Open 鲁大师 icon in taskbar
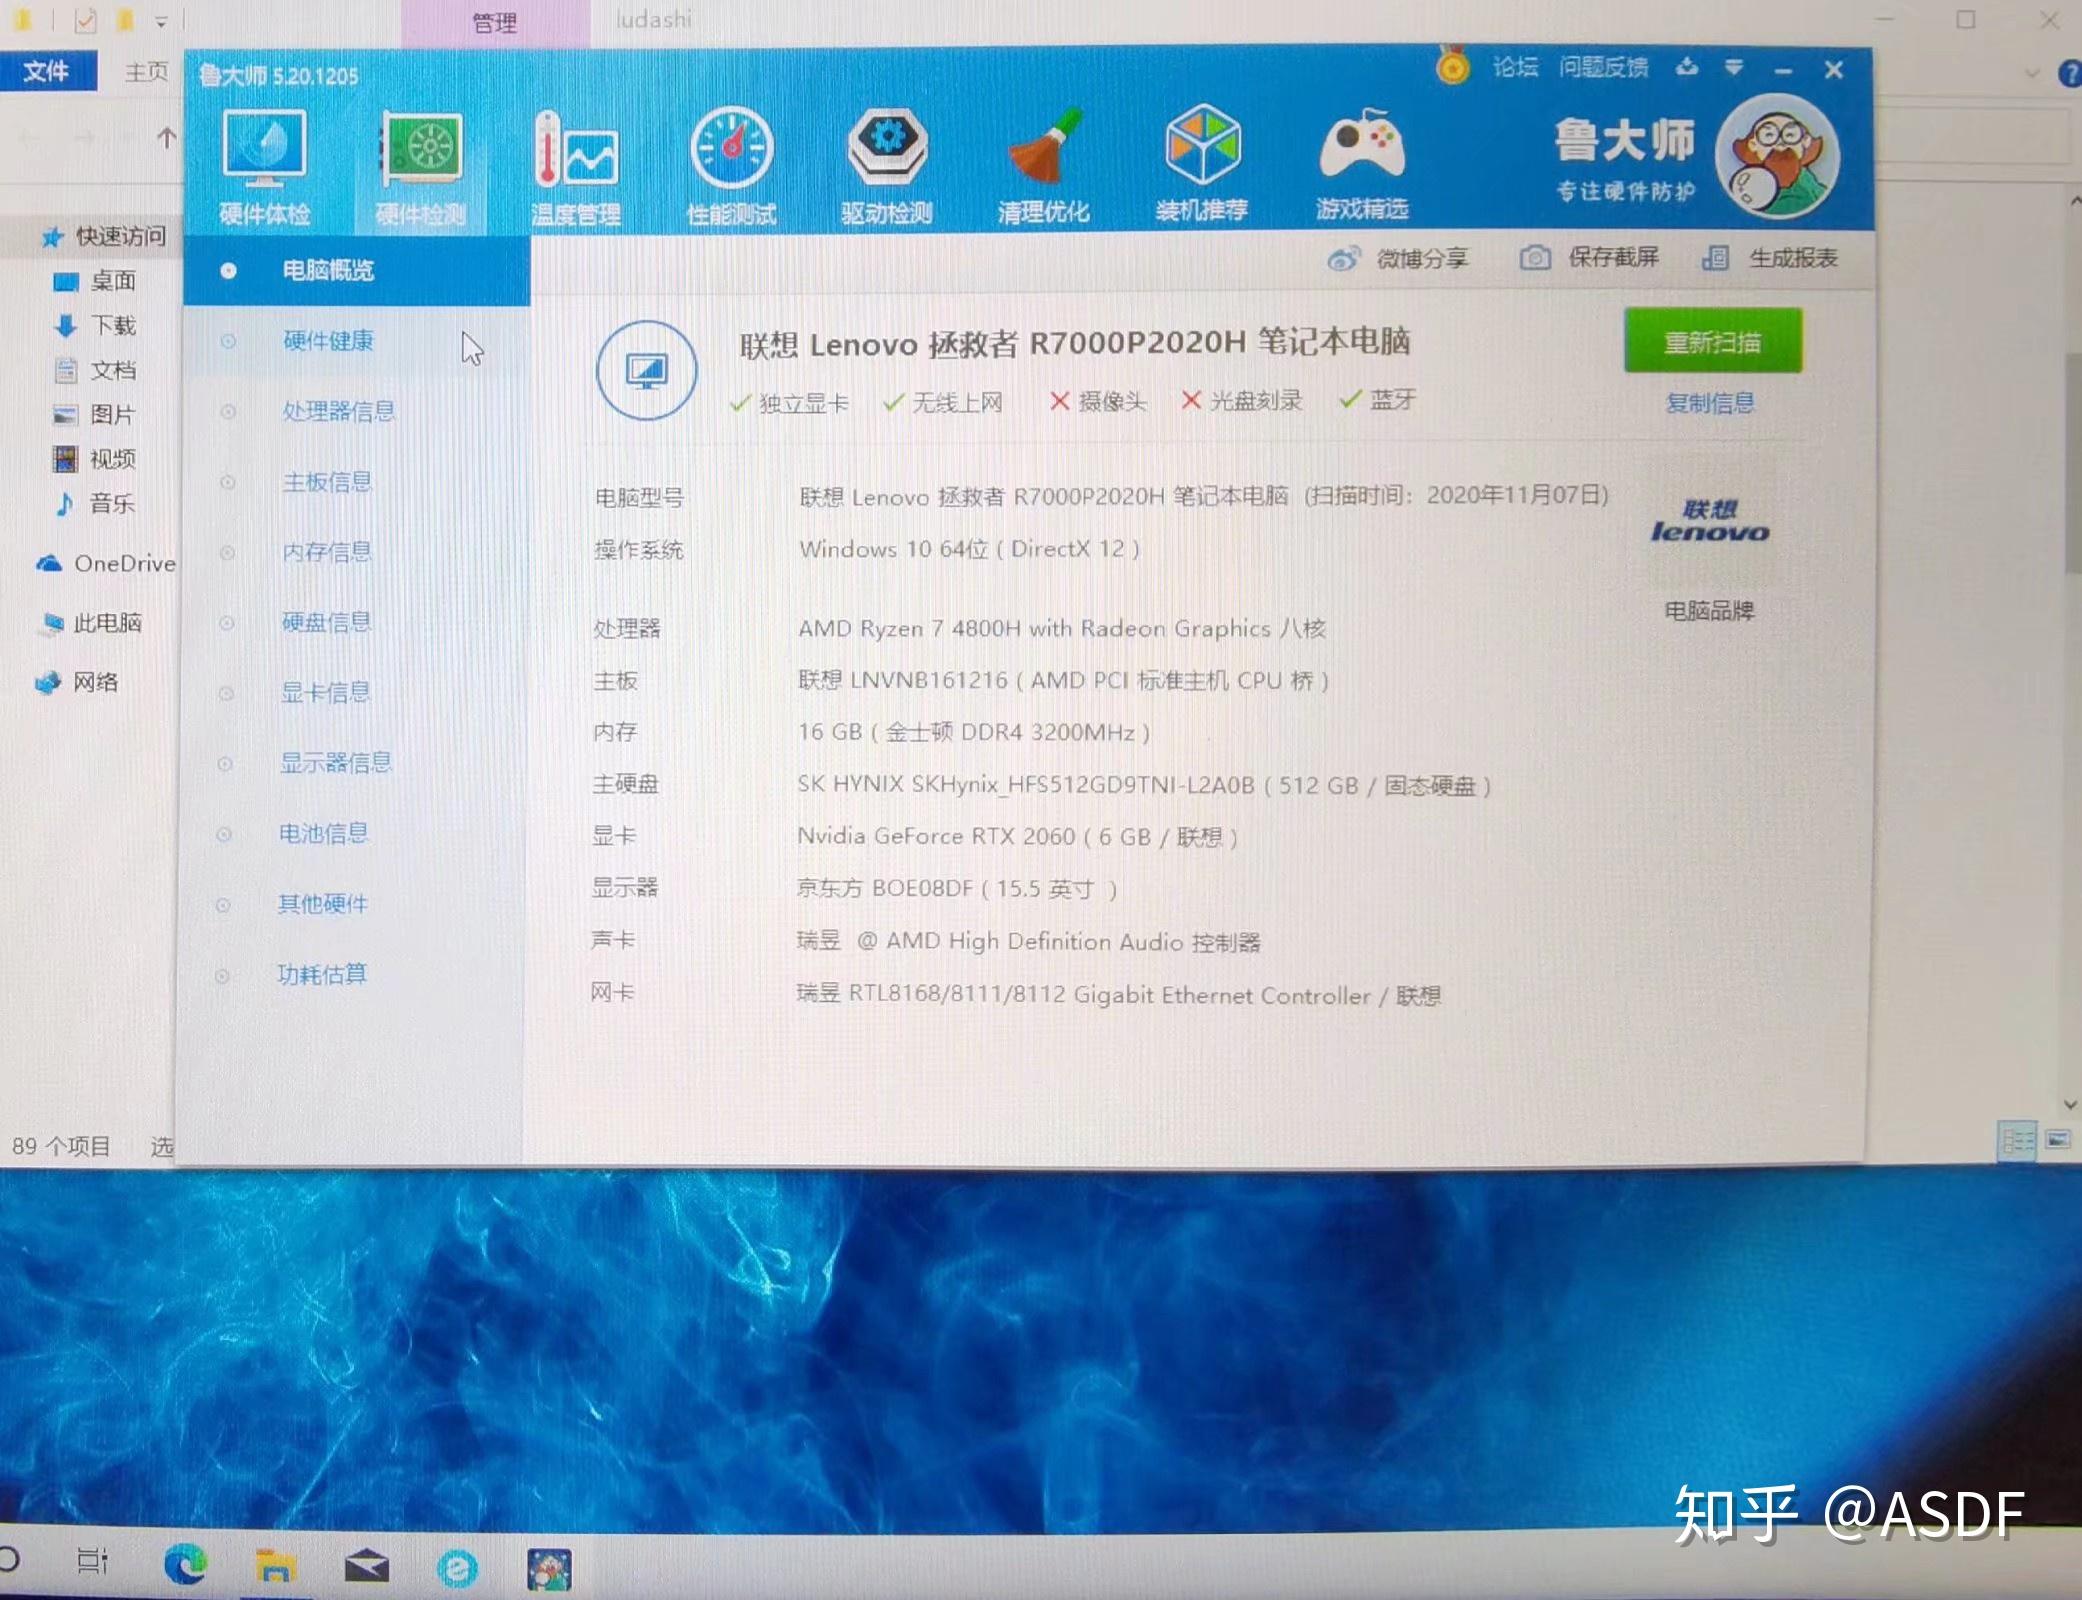The image size is (2082, 1600). pos(549,1568)
